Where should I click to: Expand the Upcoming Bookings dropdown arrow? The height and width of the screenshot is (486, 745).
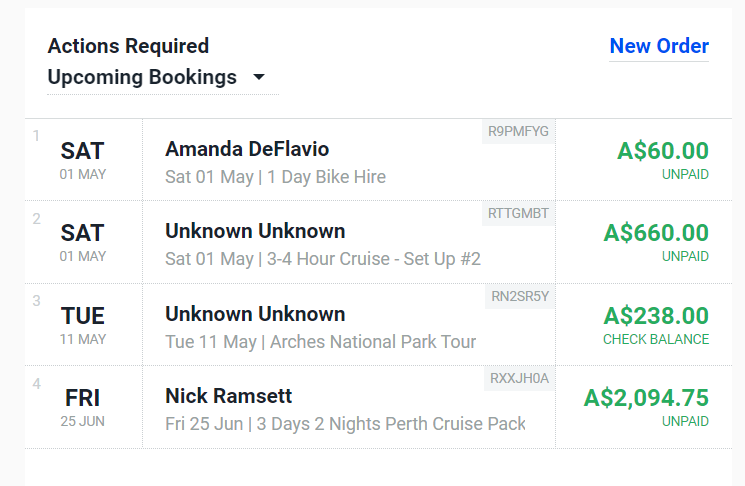[x=259, y=77]
